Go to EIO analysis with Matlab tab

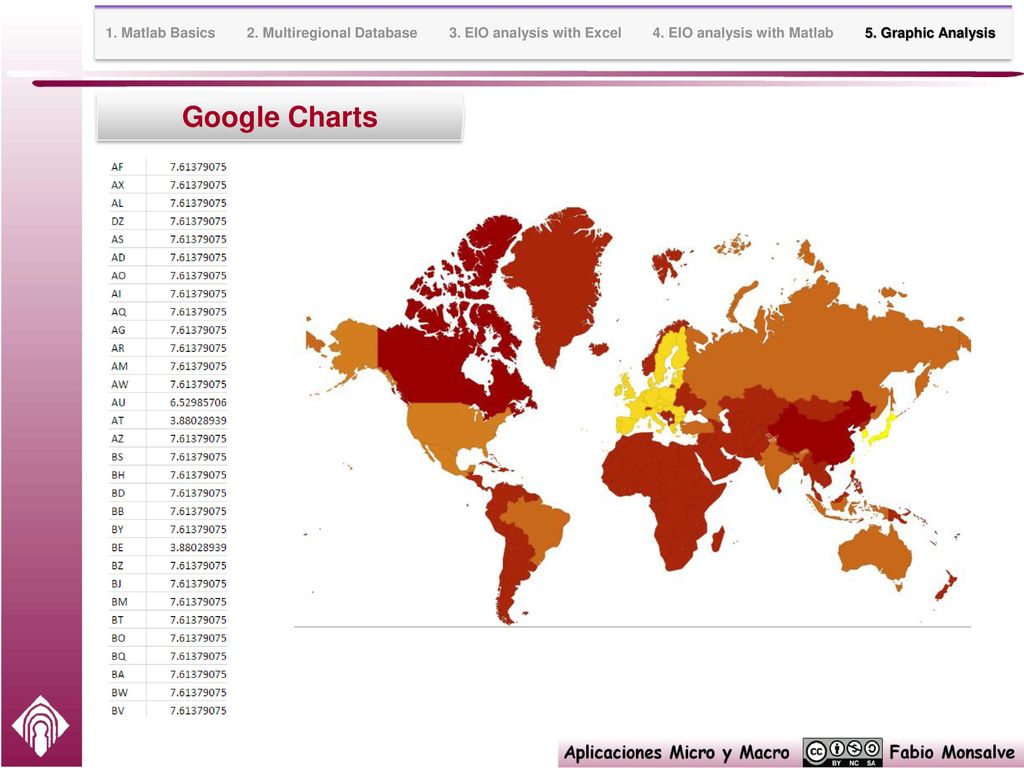[743, 33]
